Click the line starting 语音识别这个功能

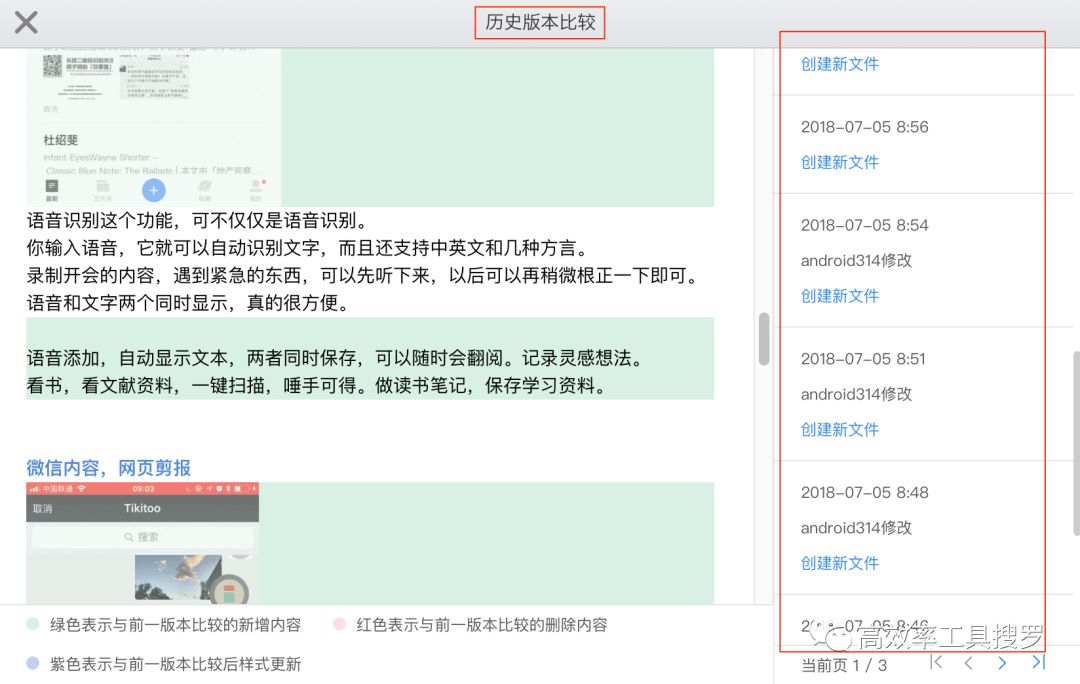(x=198, y=220)
